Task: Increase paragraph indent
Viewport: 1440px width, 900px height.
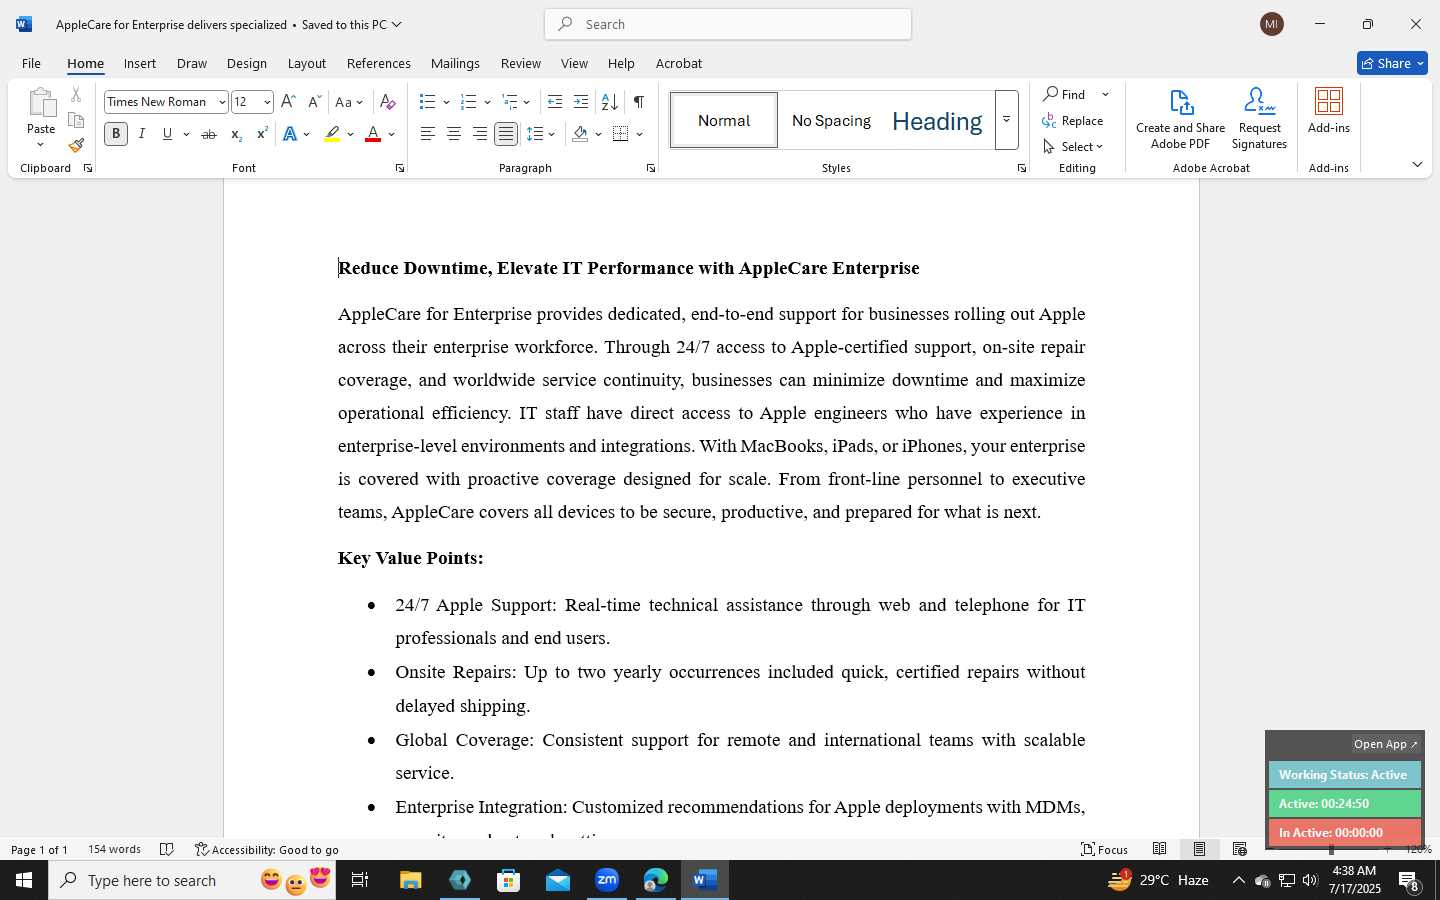Action: click(x=581, y=102)
